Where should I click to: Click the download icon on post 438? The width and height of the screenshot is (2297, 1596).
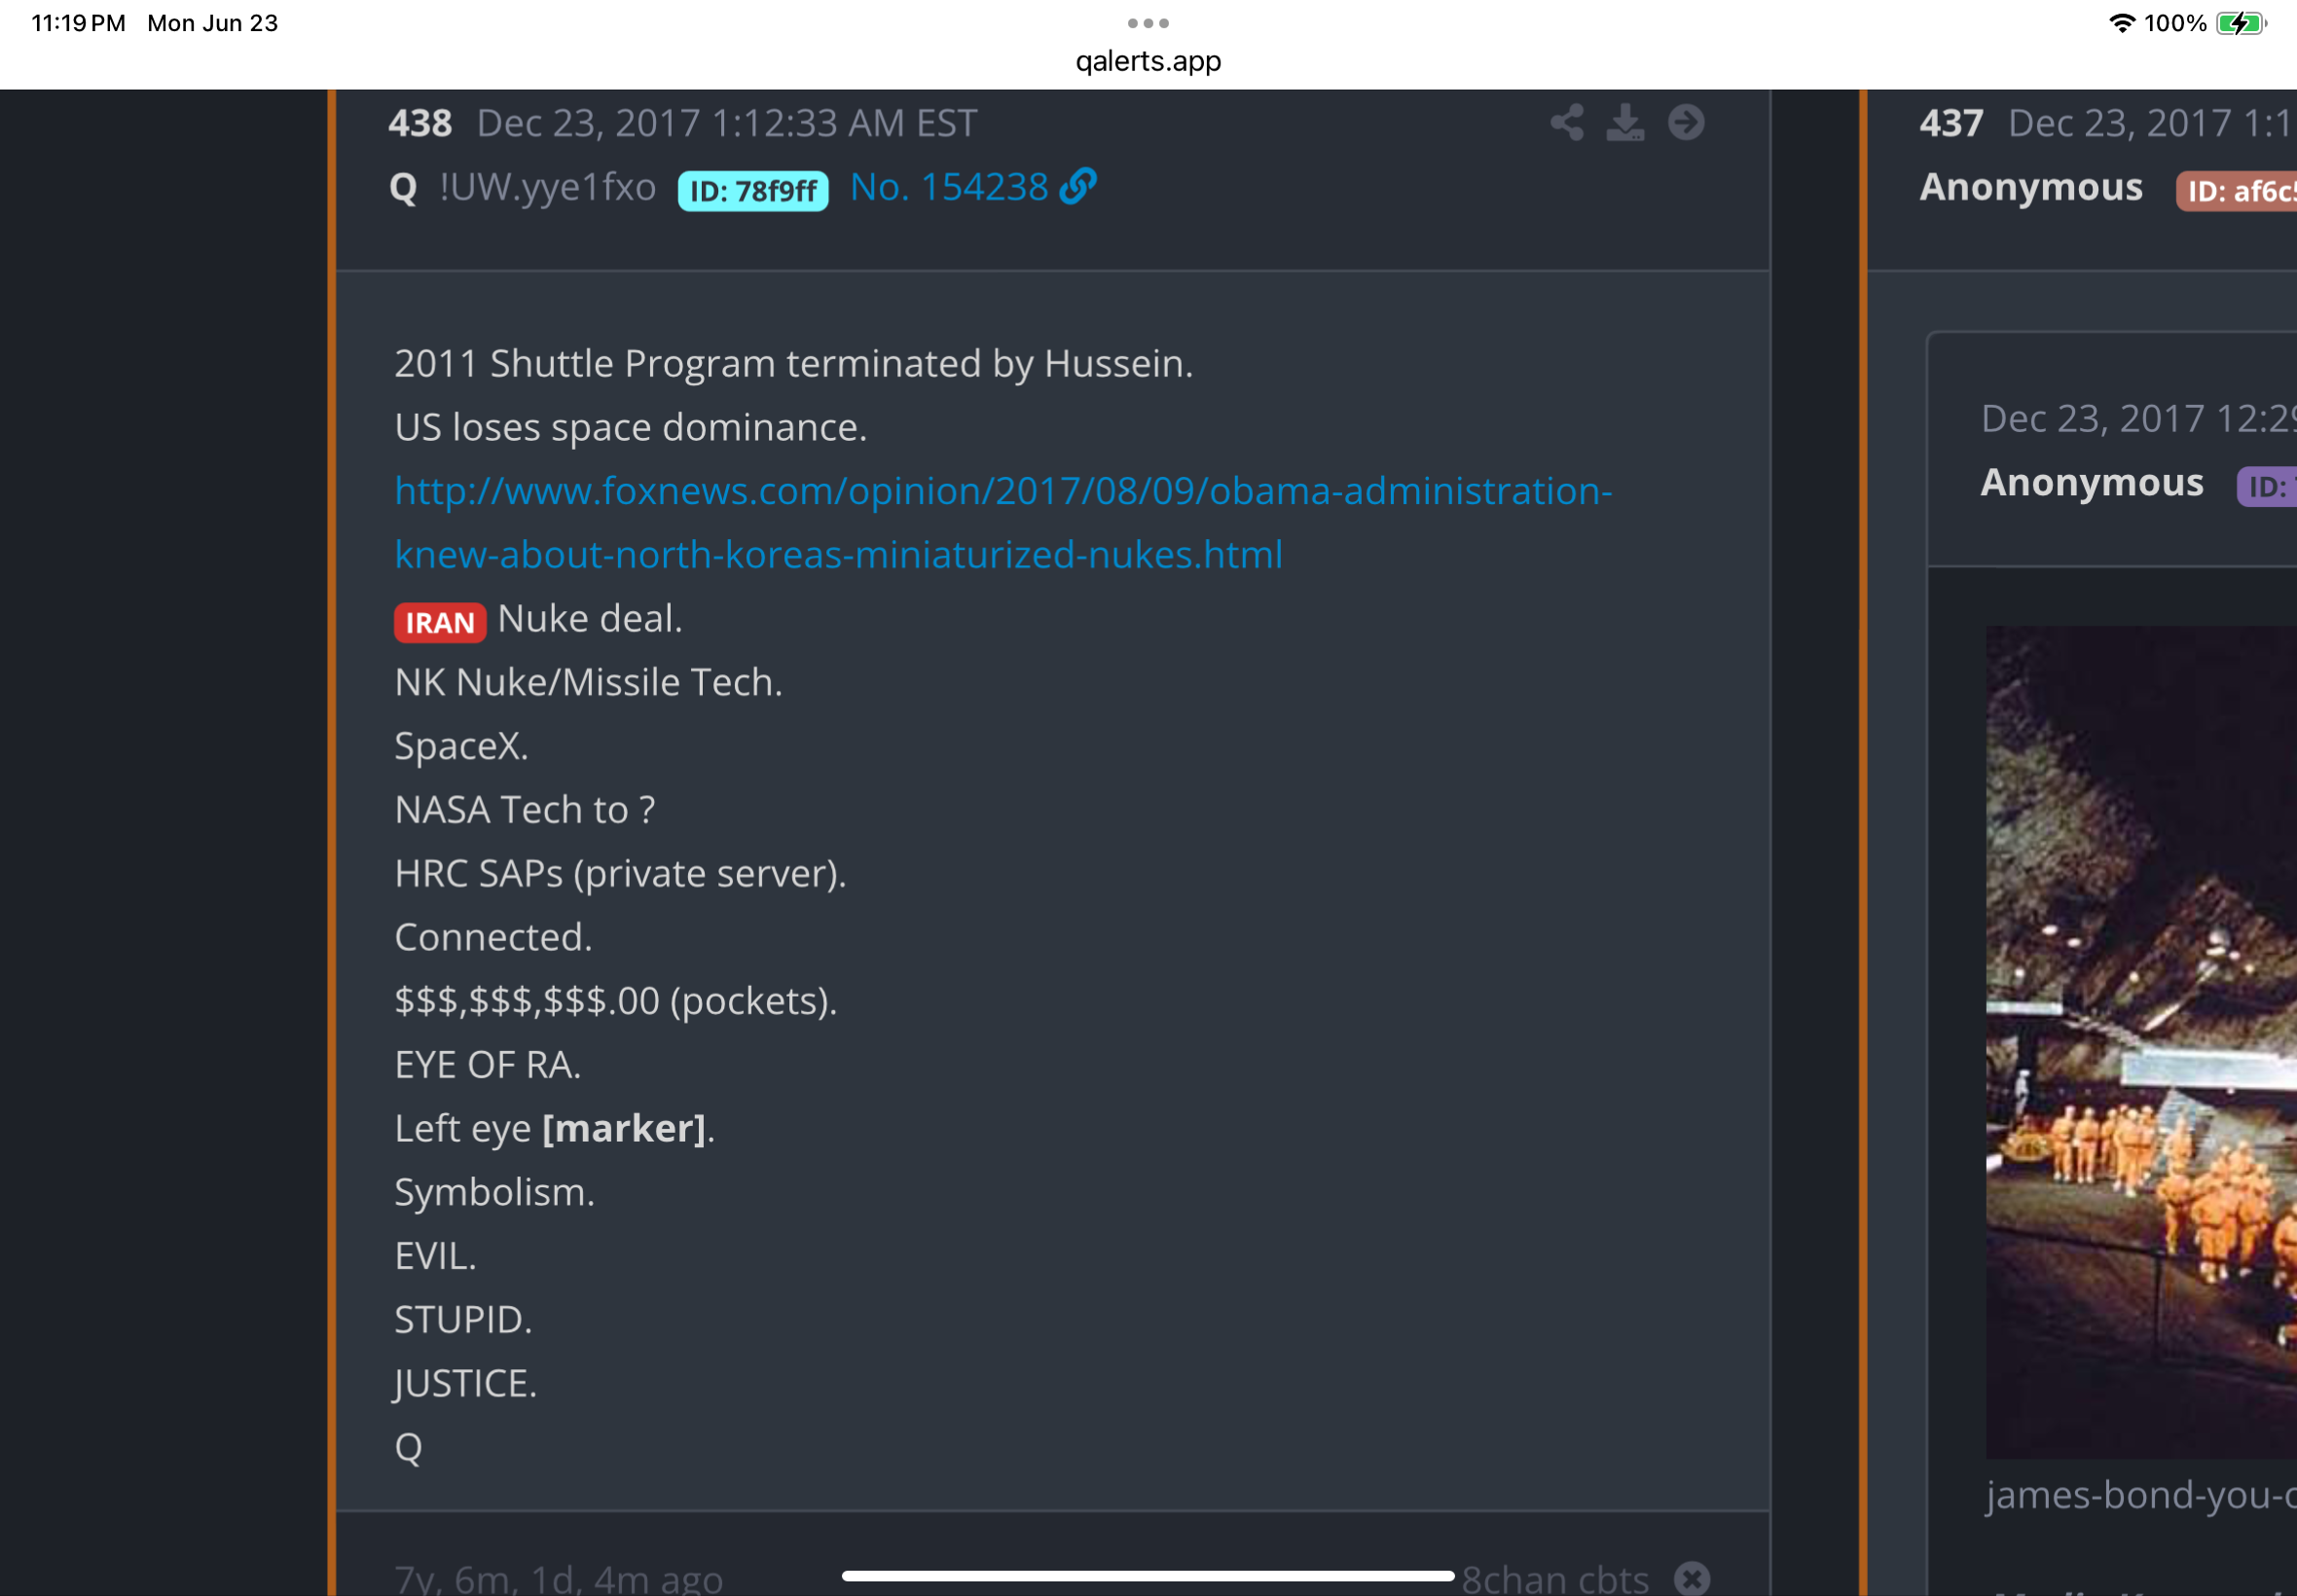tap(1625, 123)
